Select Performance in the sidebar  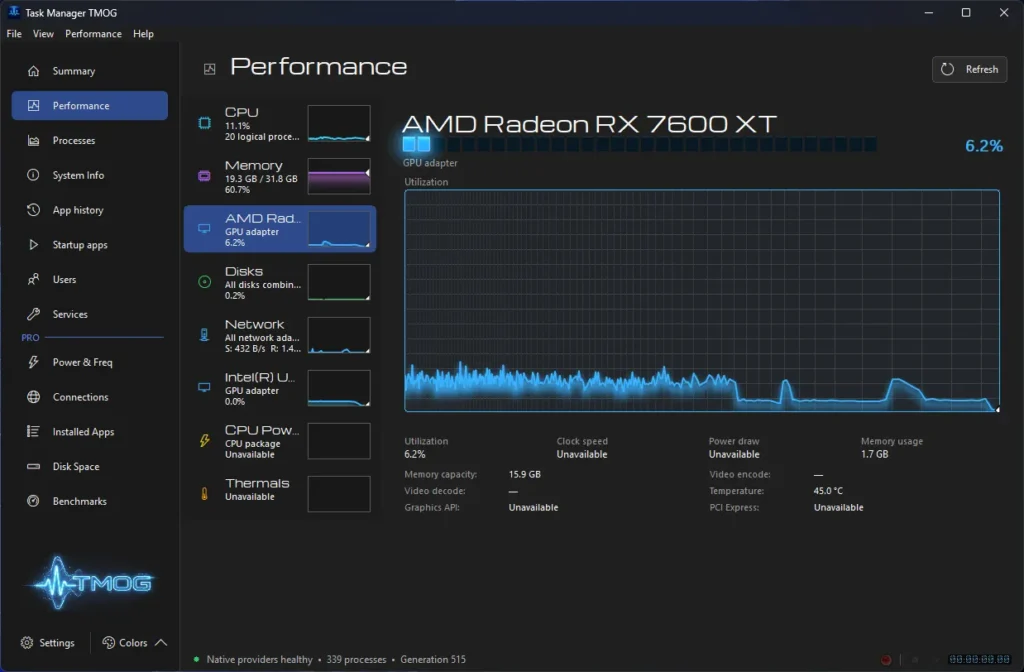(89, 106)
